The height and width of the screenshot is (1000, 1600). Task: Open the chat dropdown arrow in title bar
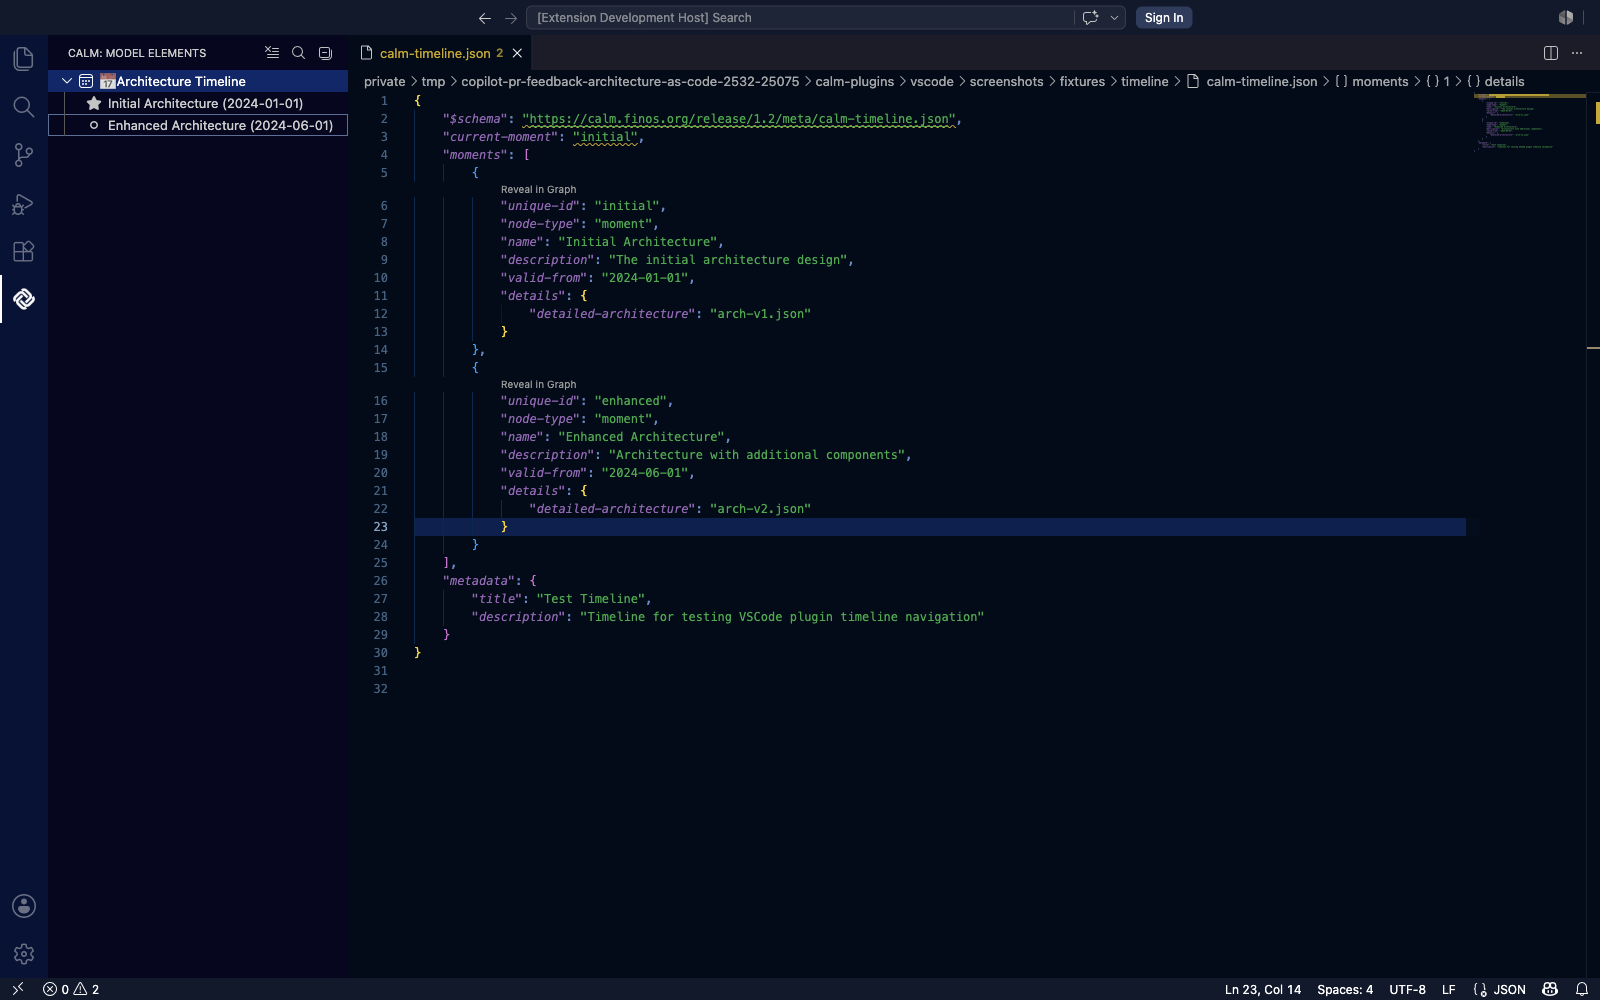(x=1114, y=18)
